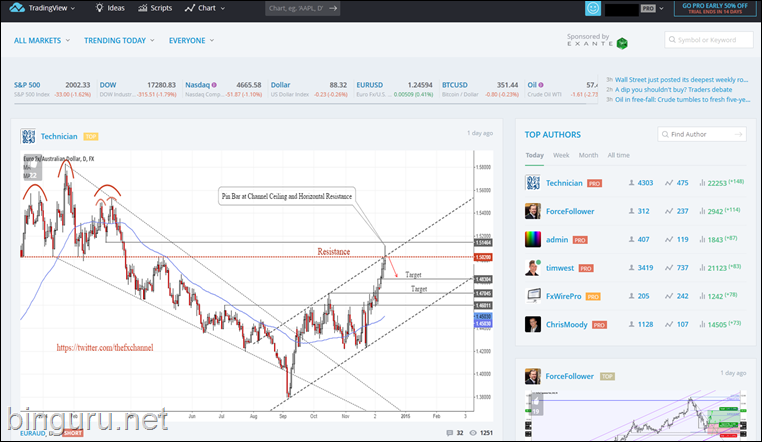The height and width of the screenshot is (442, 762).
Task: Open ForceFollower's chart idea thumbnail
Action: click(636, 415)
